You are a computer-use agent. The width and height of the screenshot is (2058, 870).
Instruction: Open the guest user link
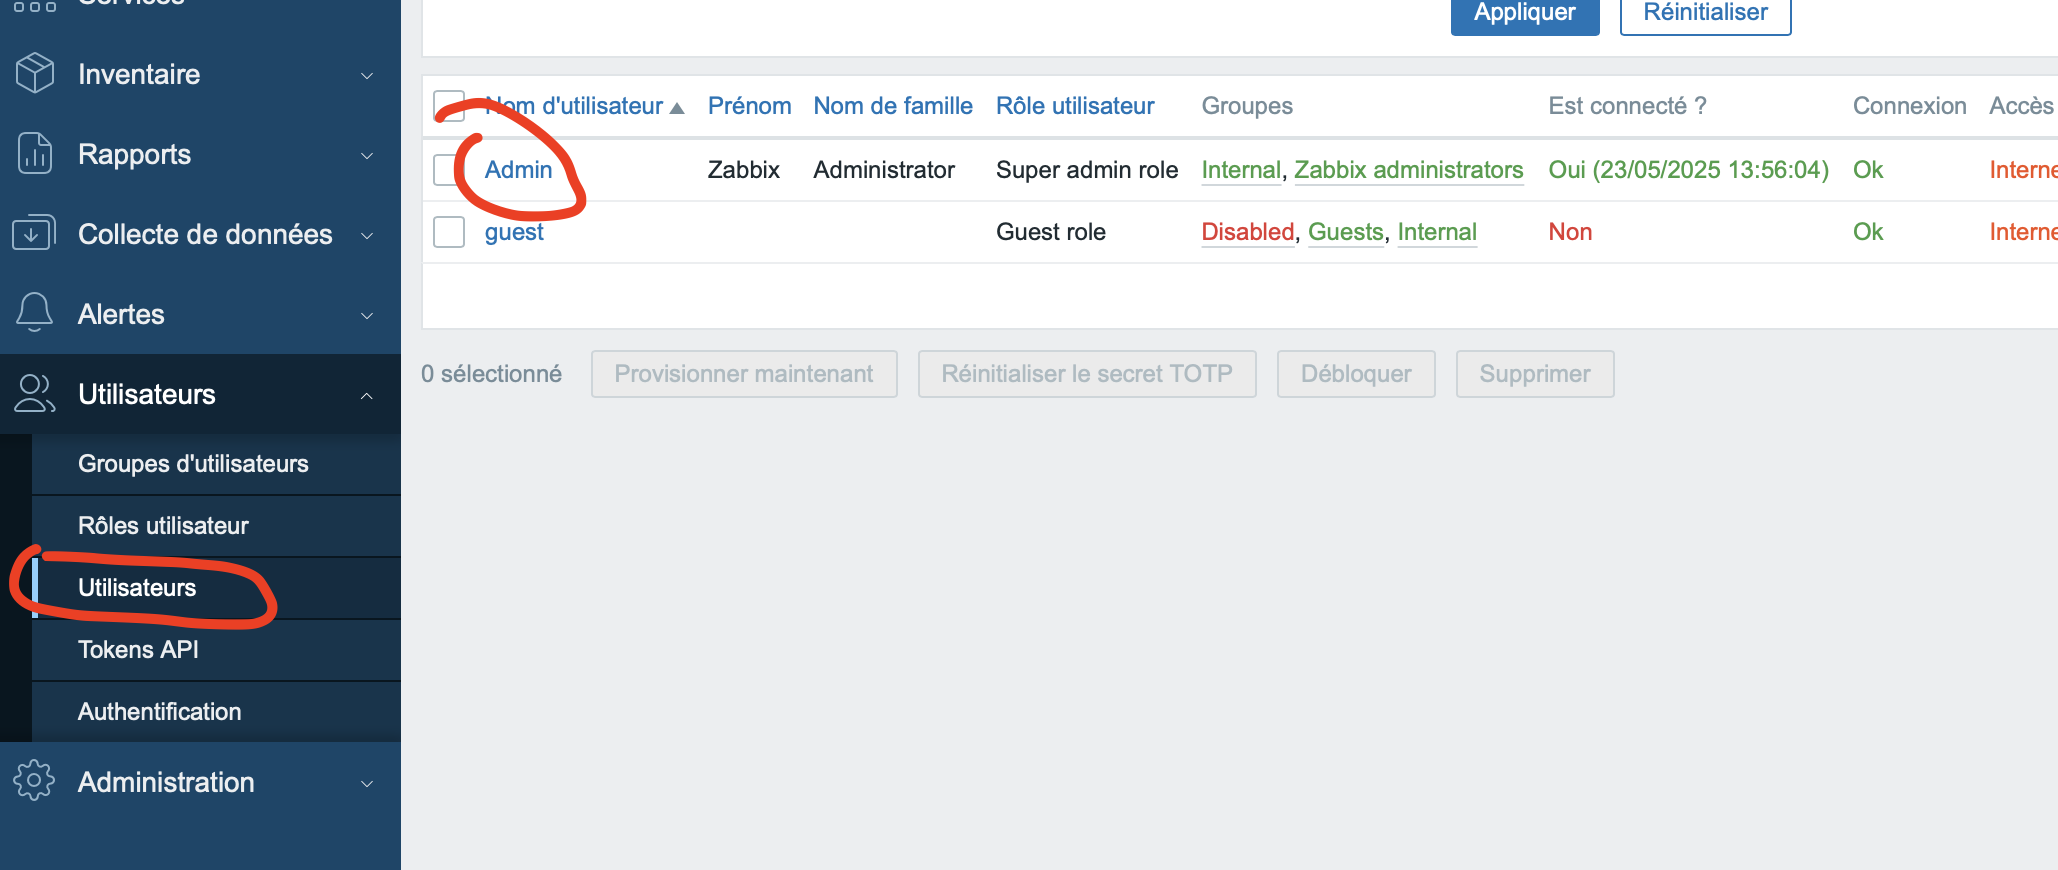click(514, 232)
